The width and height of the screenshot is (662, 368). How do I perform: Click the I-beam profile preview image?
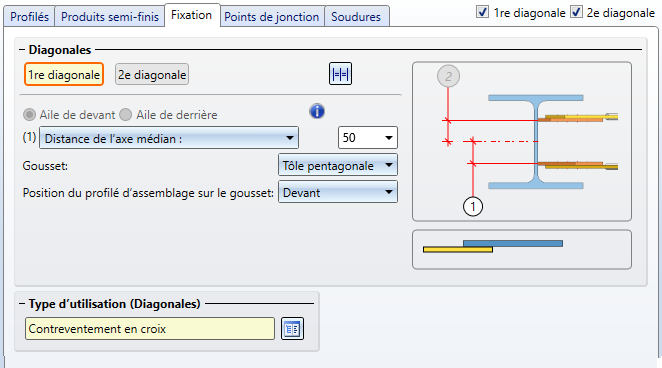pyautogui.click(x=522, y=141)
